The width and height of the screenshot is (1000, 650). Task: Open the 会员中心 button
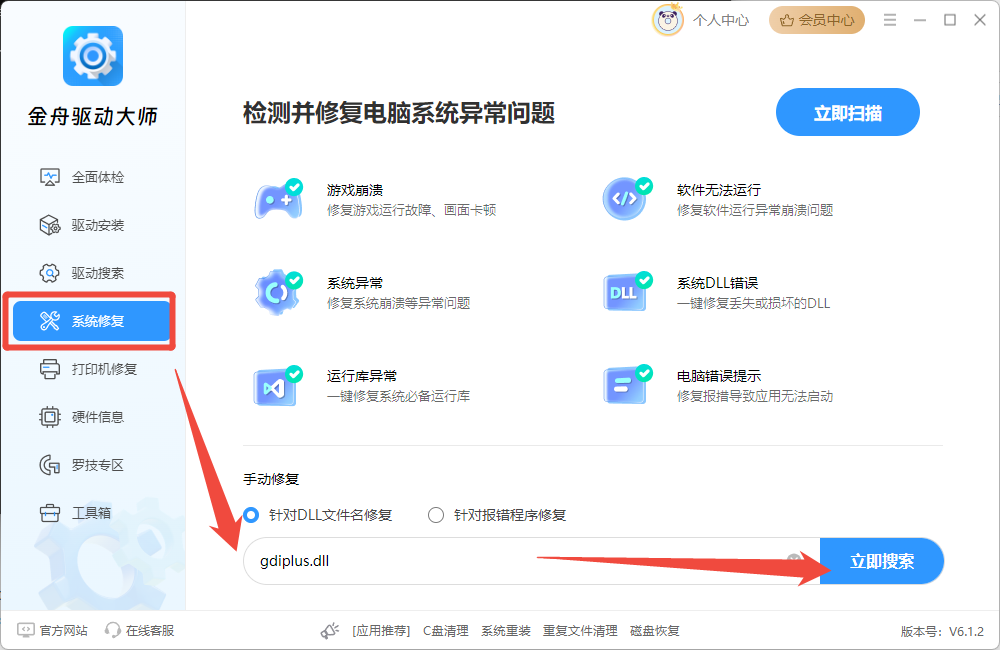(x=817, y=20)
